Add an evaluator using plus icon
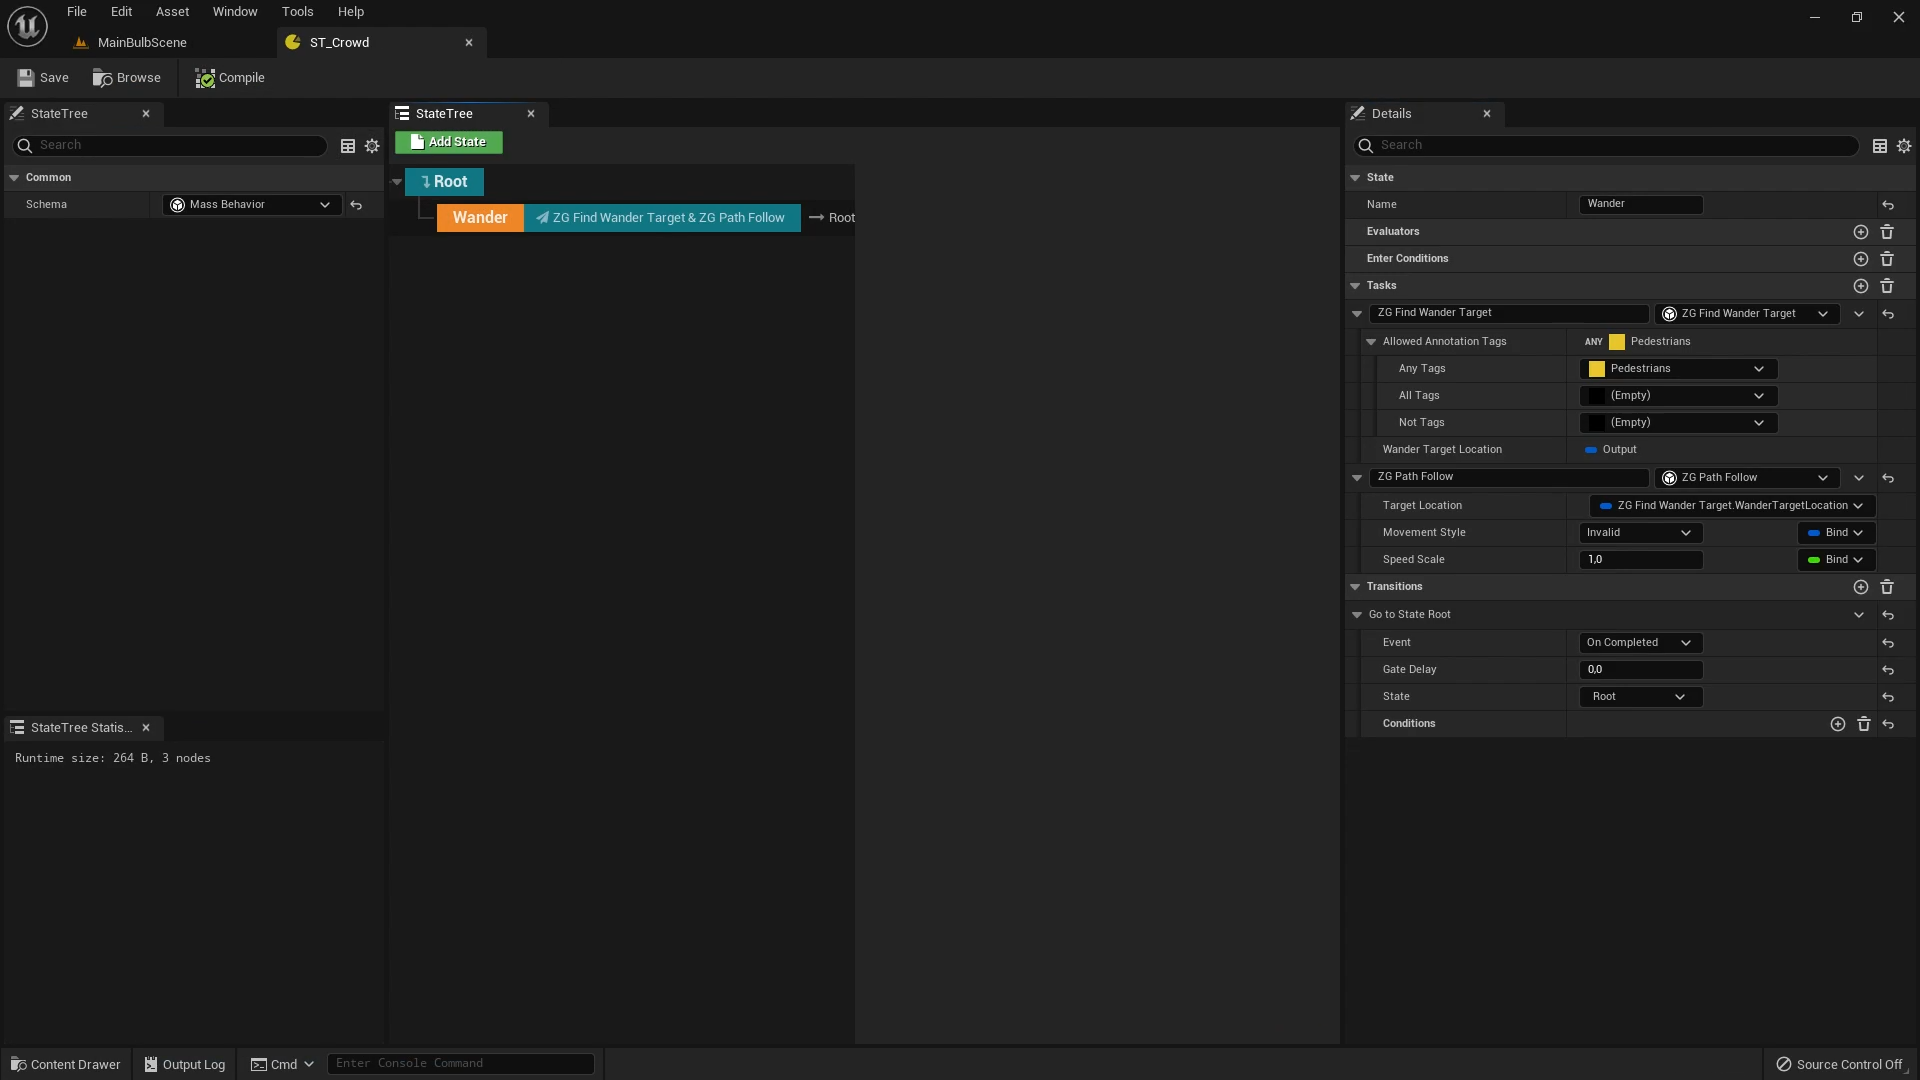 [x=1860, y=232]
